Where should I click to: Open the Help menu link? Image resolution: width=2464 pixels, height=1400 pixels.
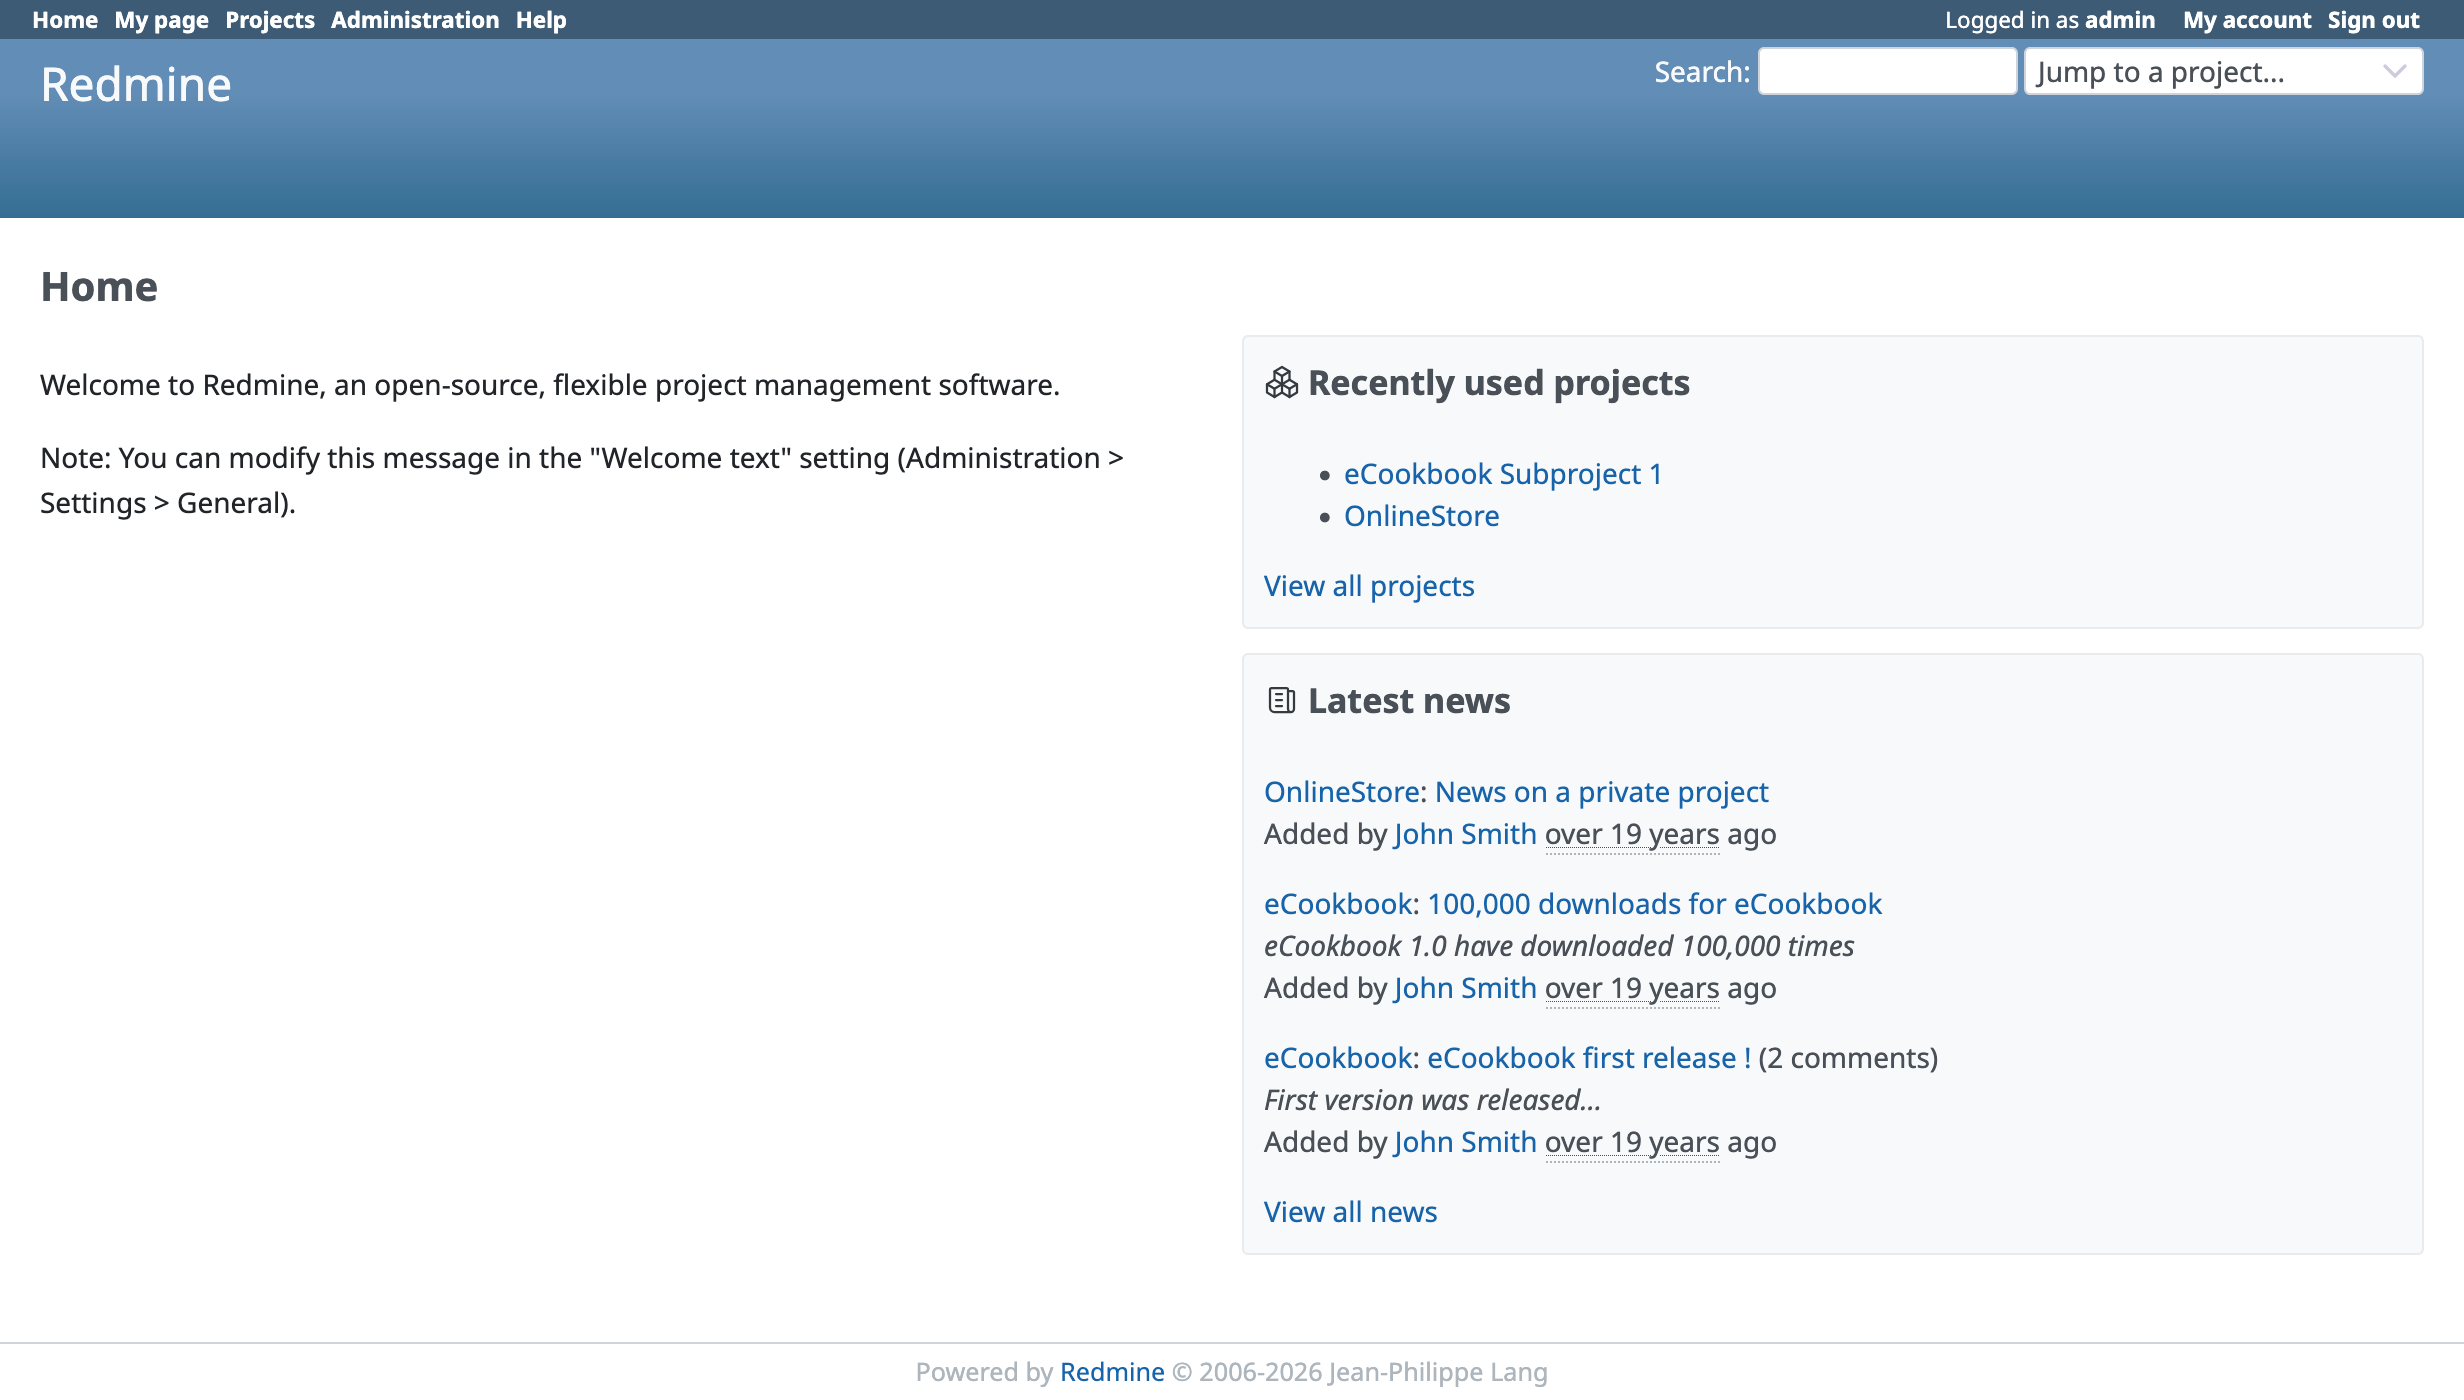click(540, 20)
